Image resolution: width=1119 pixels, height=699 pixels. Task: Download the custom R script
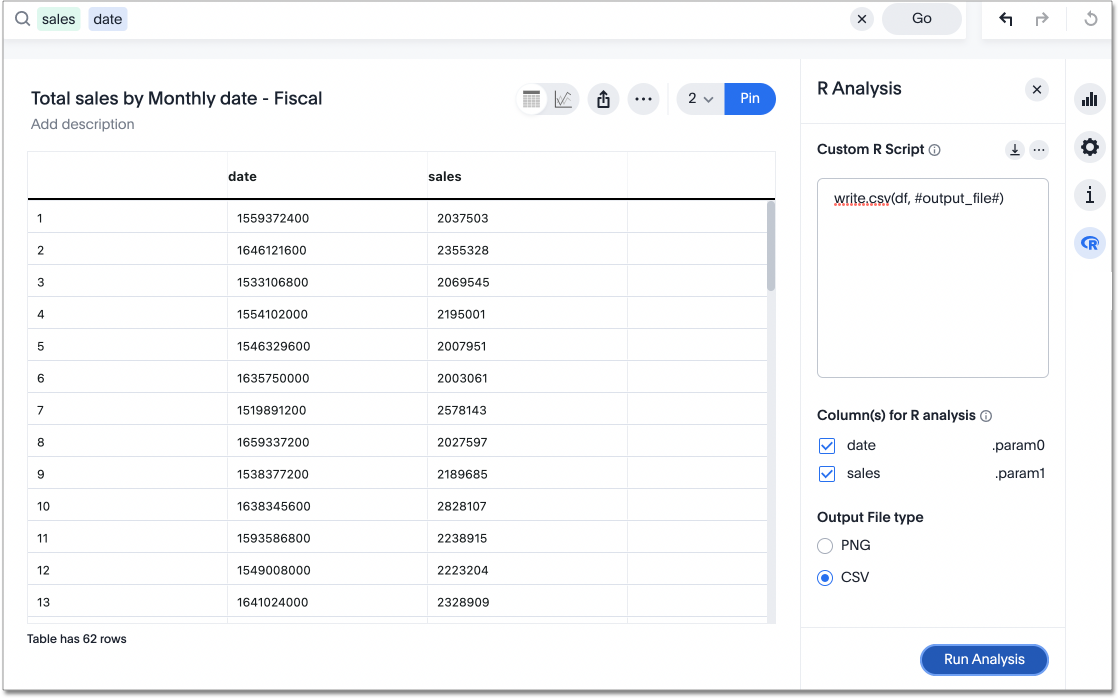[1015, 150]
